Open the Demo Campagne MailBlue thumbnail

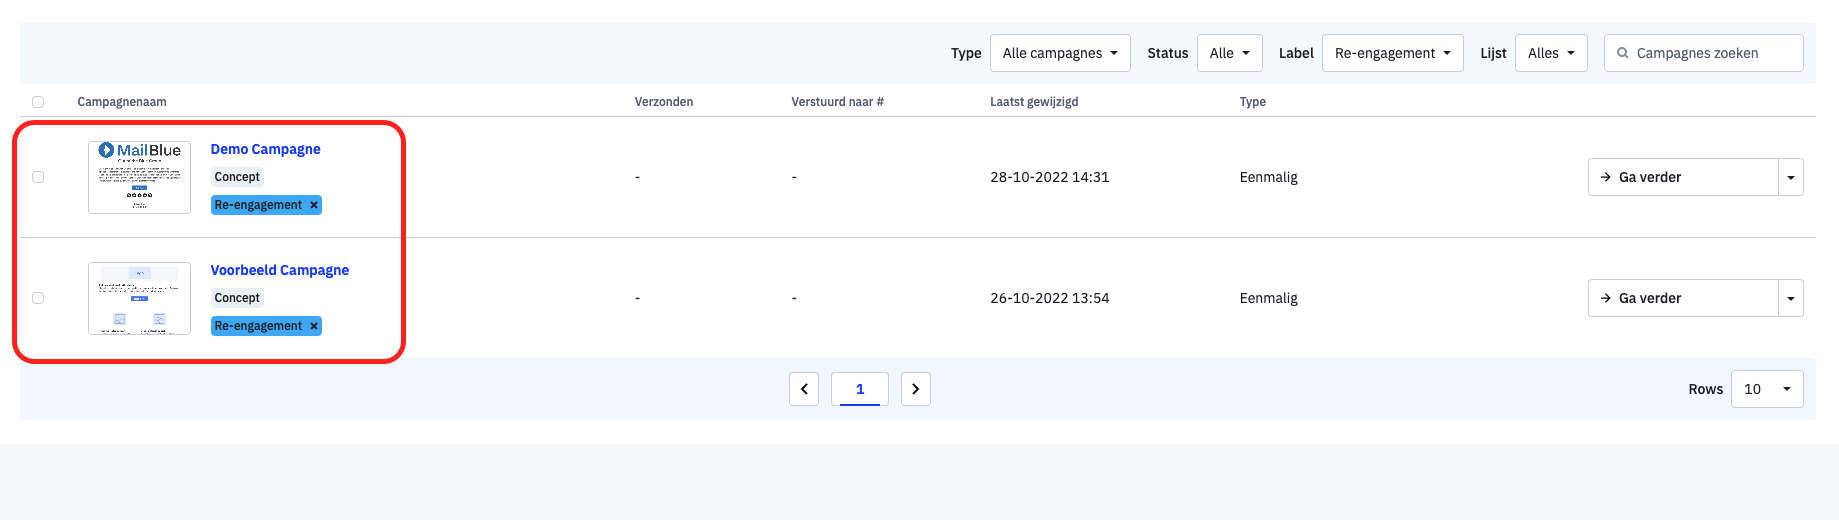pyautogui.click(x=139, y=177)
